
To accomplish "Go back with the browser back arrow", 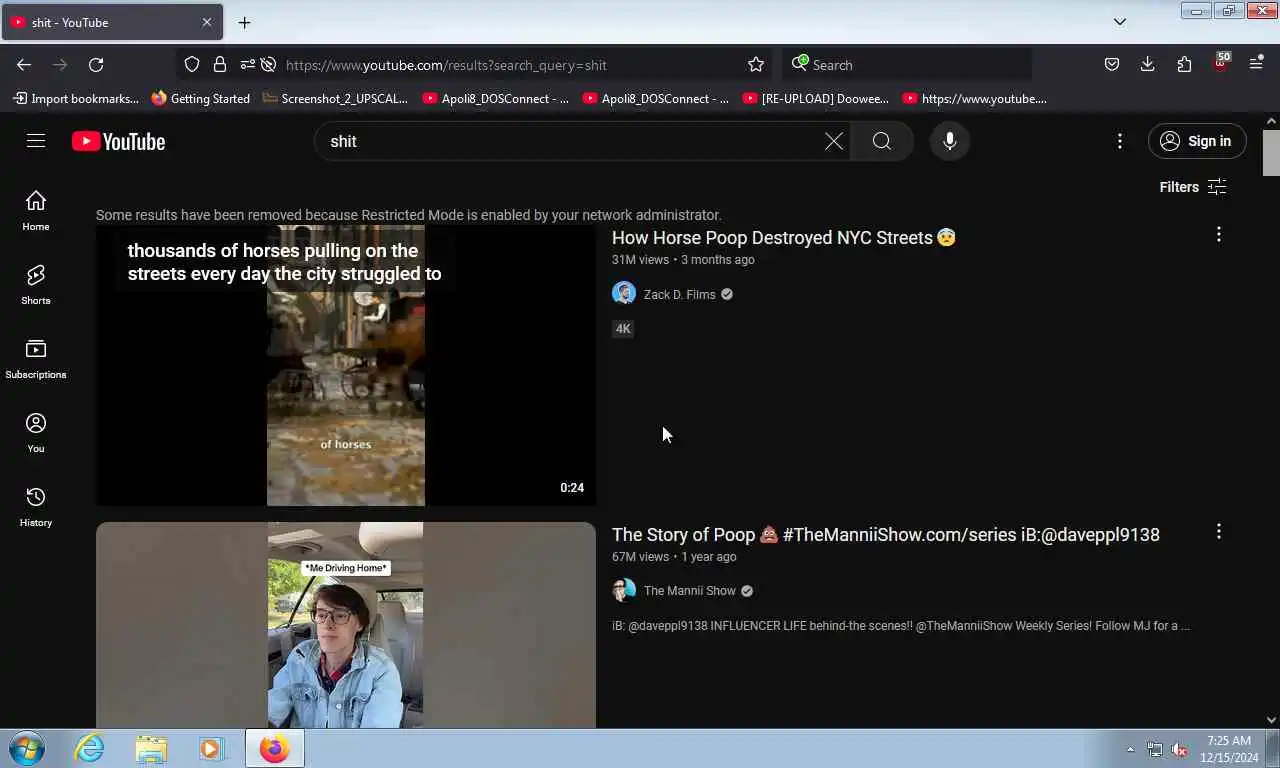I will coord(24,64).
